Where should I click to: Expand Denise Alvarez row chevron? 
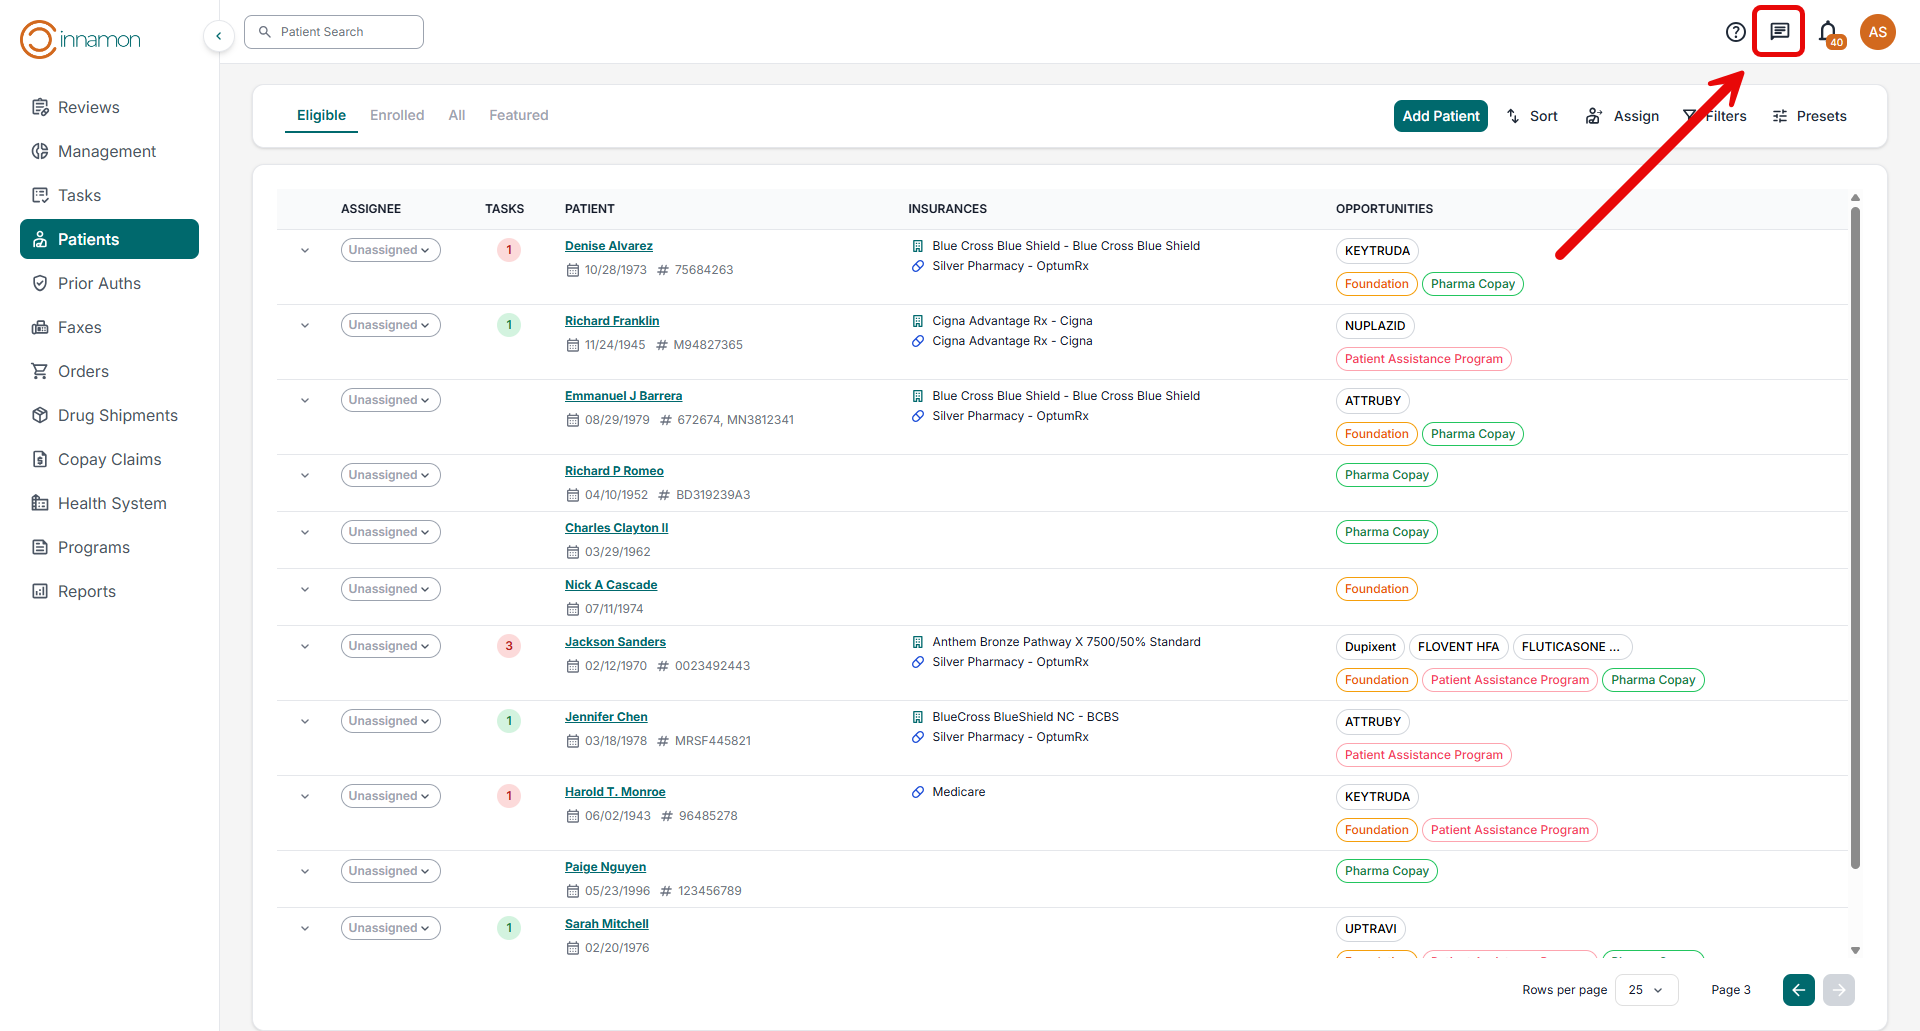coord(305,250)
